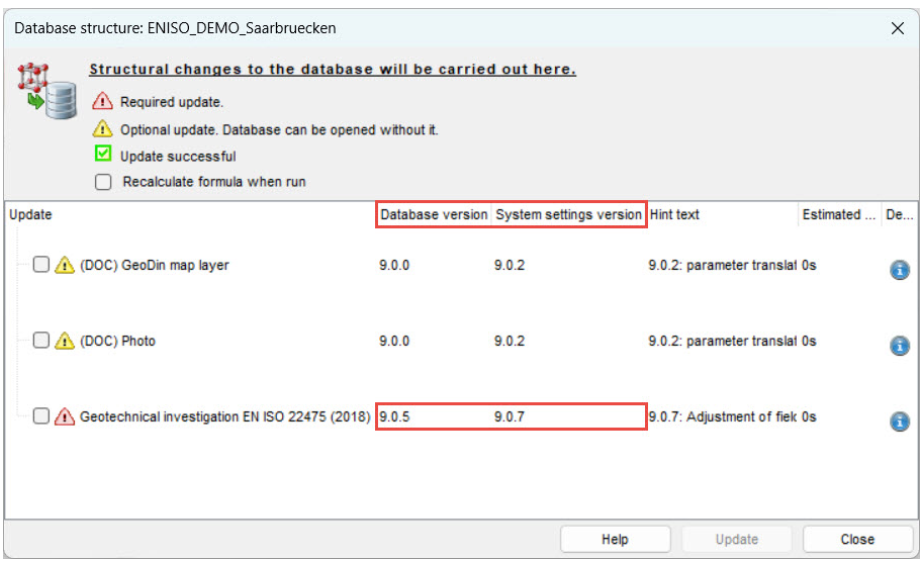The width and height of the screenshot is (923, 562).
Task: Click yellow warning icon beside (DOC) Photo
Action: [x=64, y=341]
